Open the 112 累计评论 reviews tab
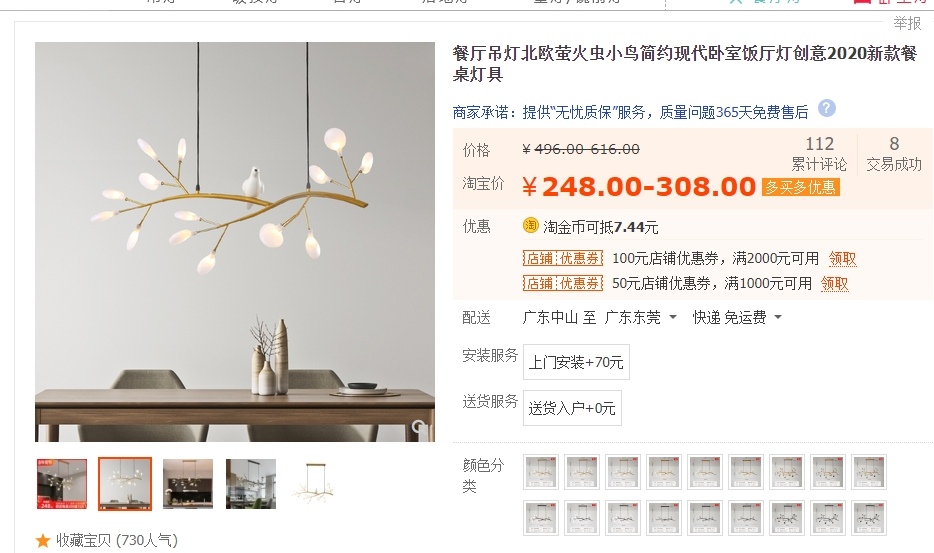Image resolution: width=934 pixels, height=553 pixels. point(819,154)
